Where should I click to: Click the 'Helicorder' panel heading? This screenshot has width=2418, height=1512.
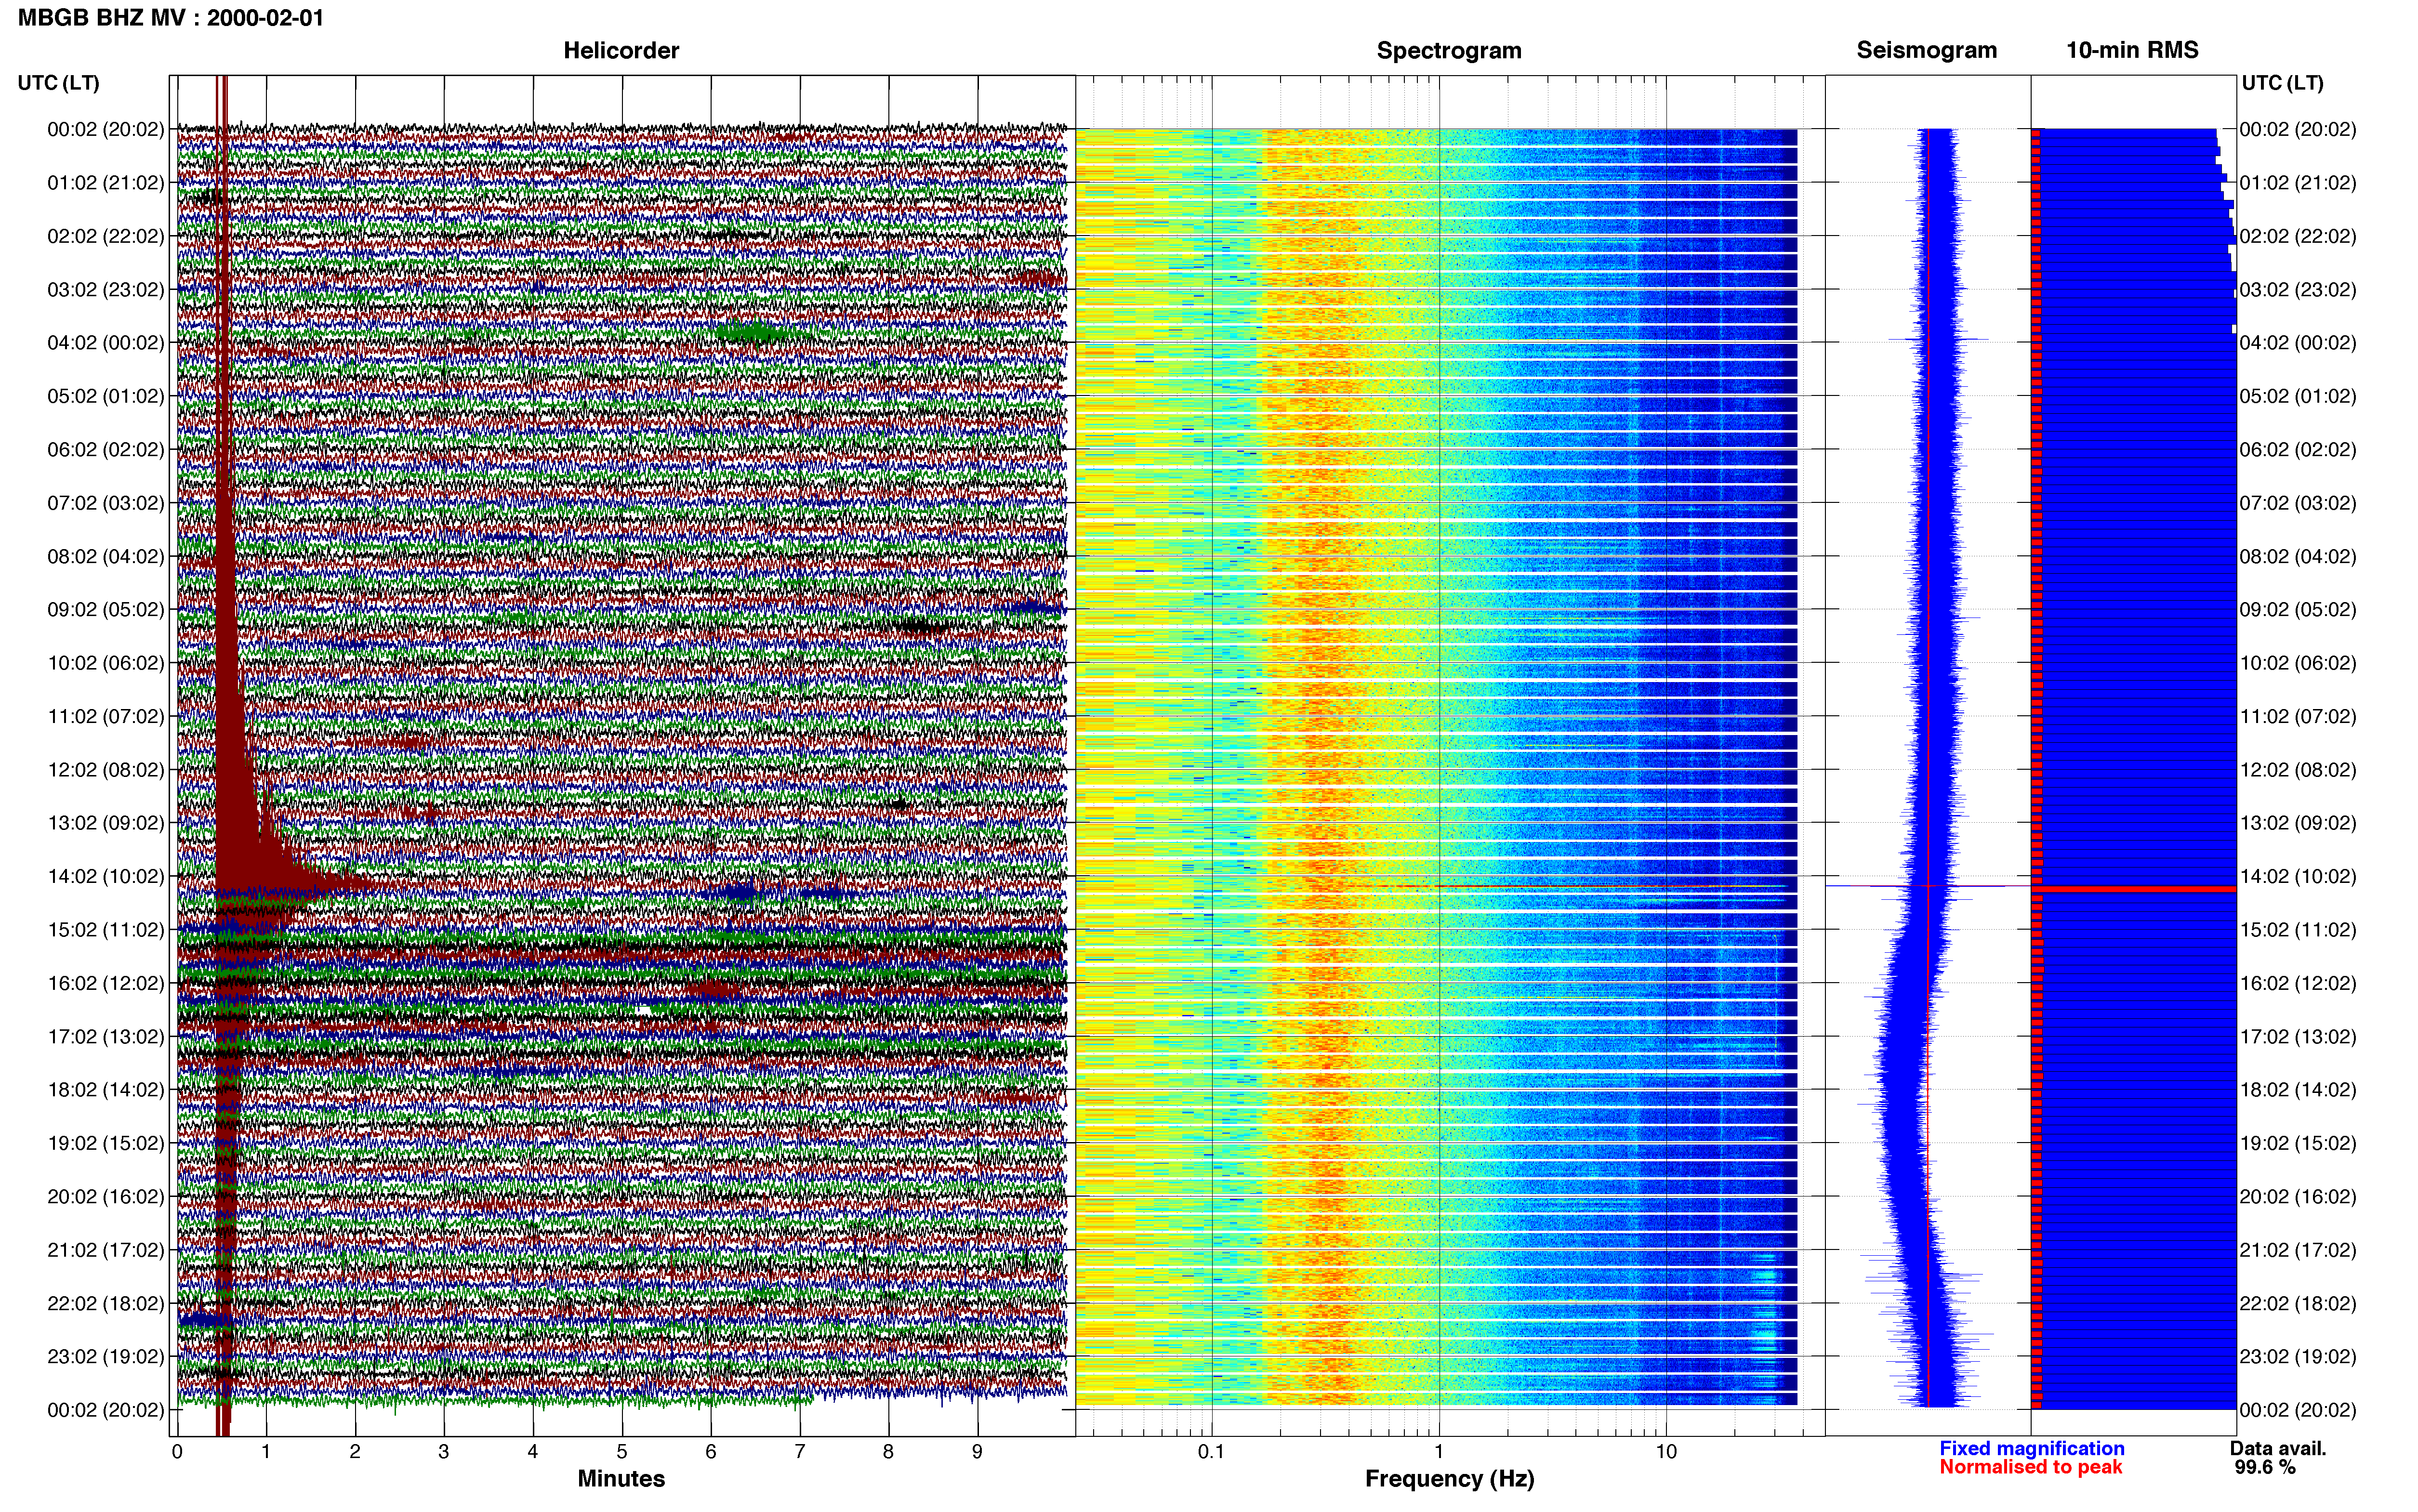coord(621,50)
